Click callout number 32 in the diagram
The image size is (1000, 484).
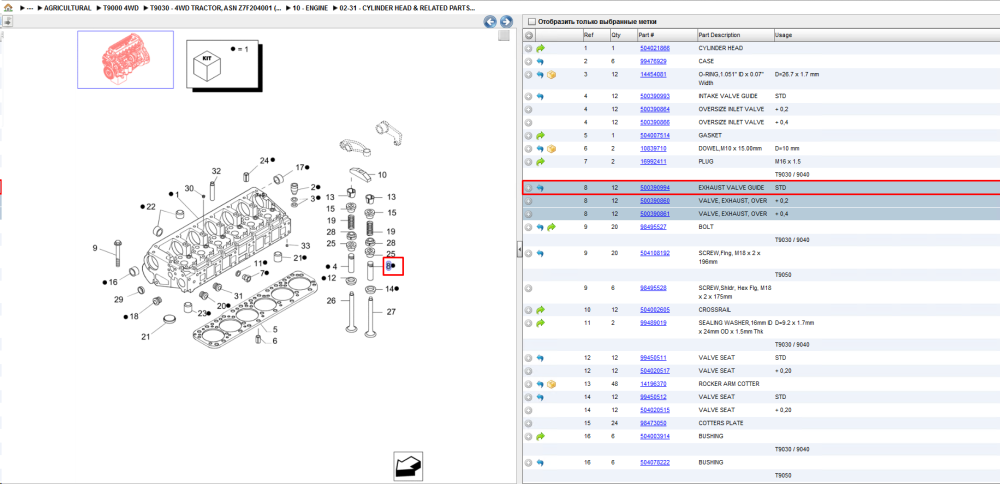pos(216,171)
